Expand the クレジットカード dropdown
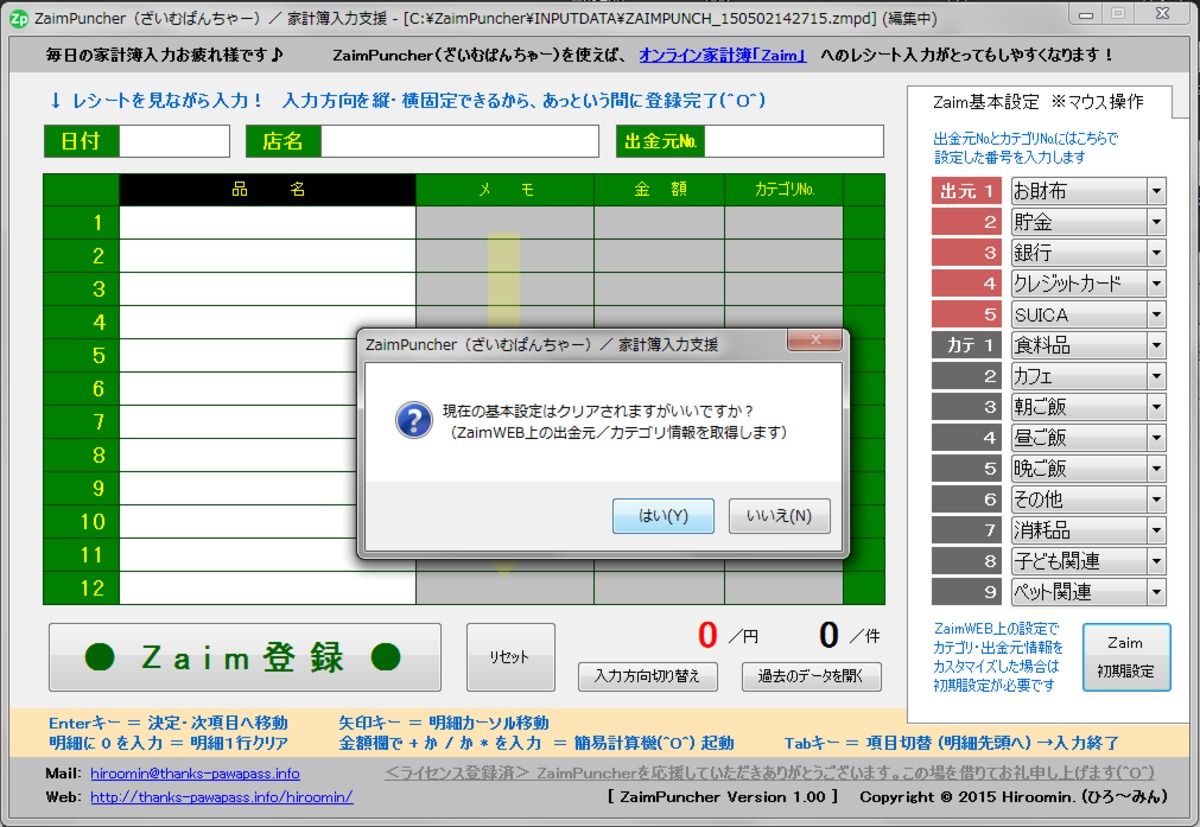1200x827 pixels. [1156, 284]
